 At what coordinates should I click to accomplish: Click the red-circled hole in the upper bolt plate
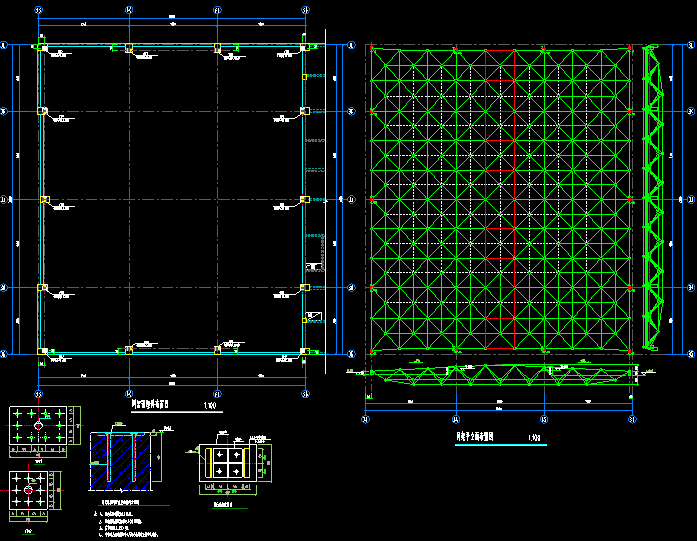pyautogui.click(x=39, y=427)
